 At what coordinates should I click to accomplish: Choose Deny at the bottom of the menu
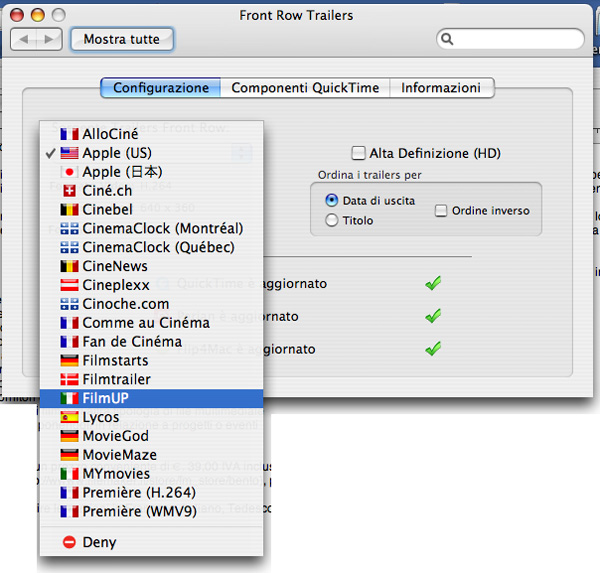pyautogui.click(x=152, y=542)
